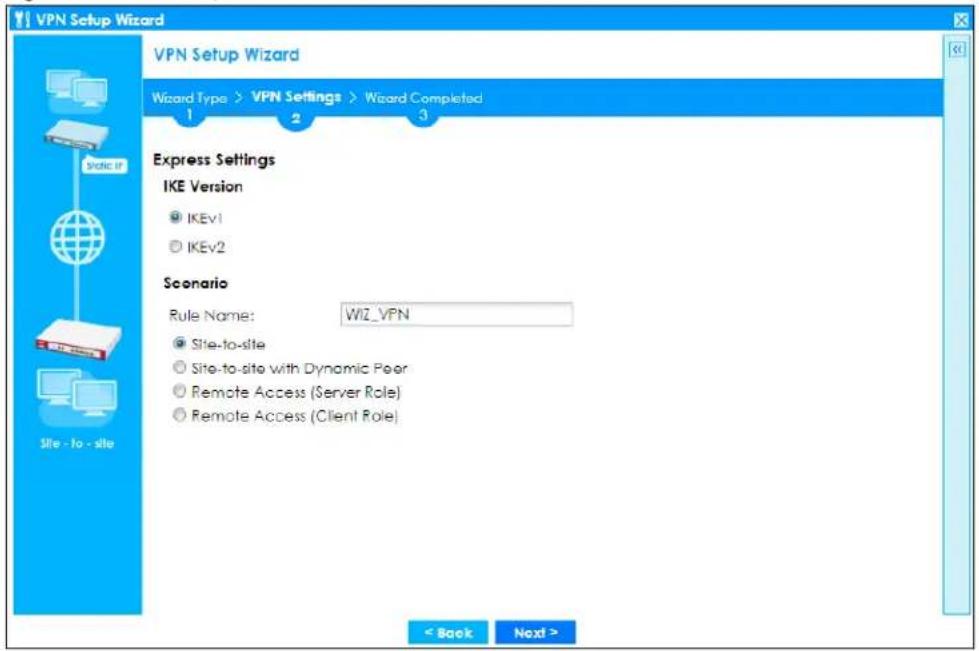Click the step 1 number marker
The width and height of the screenshot is (979, 651).
click(x=189, y=115)
